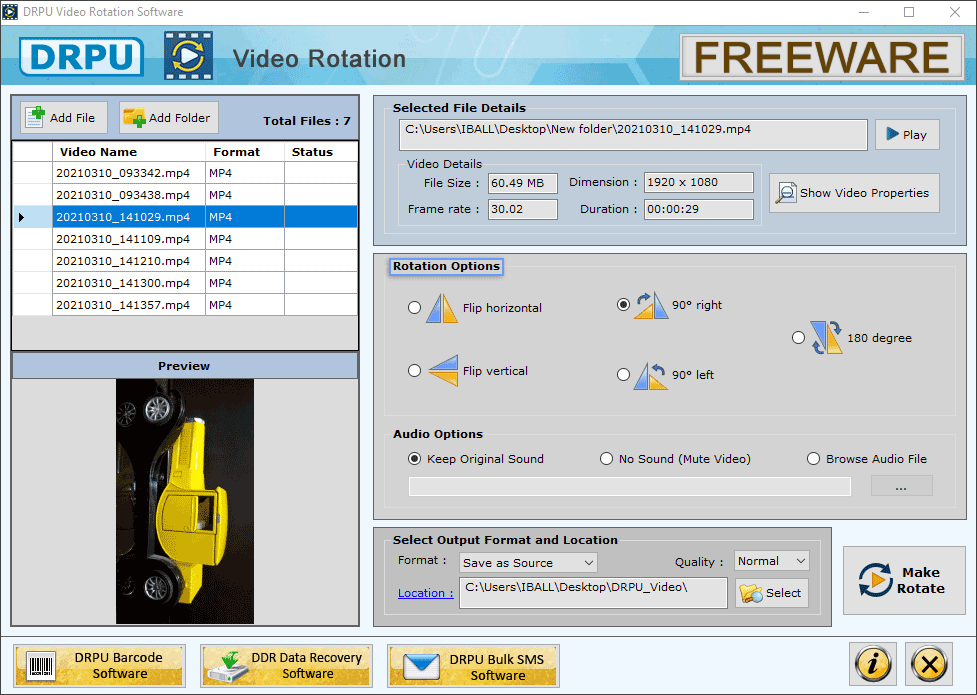
Task: Select the Flip vertical radio button
Action: 414,371
